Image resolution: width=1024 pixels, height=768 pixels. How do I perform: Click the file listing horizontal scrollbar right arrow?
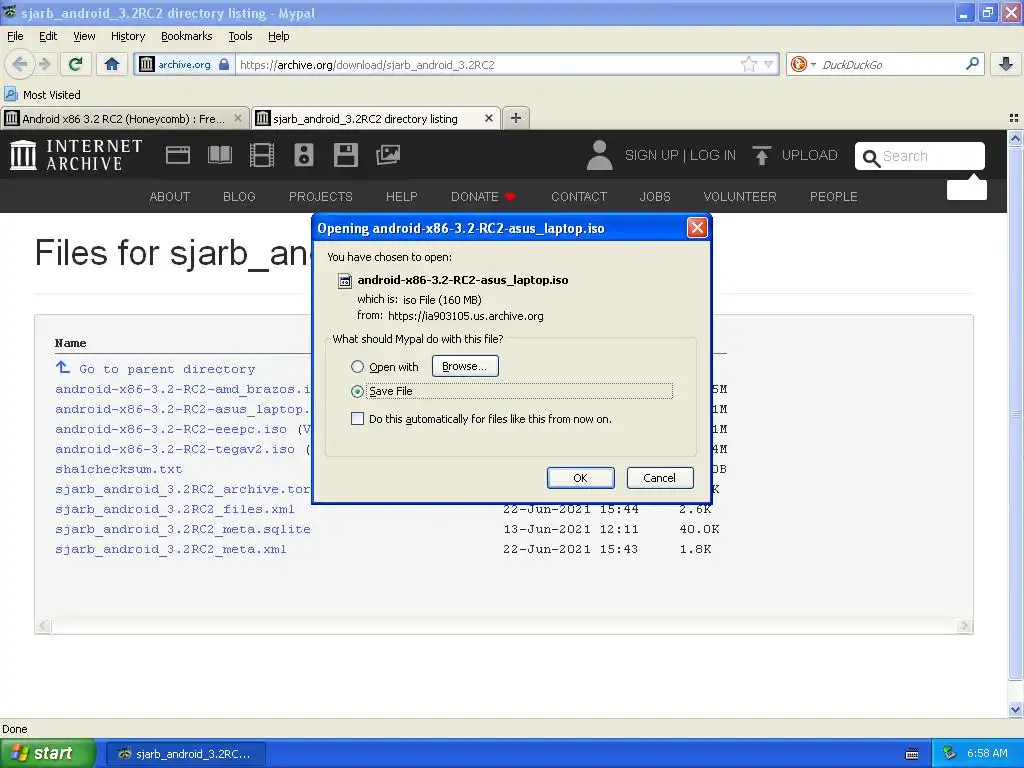point(965,626)
